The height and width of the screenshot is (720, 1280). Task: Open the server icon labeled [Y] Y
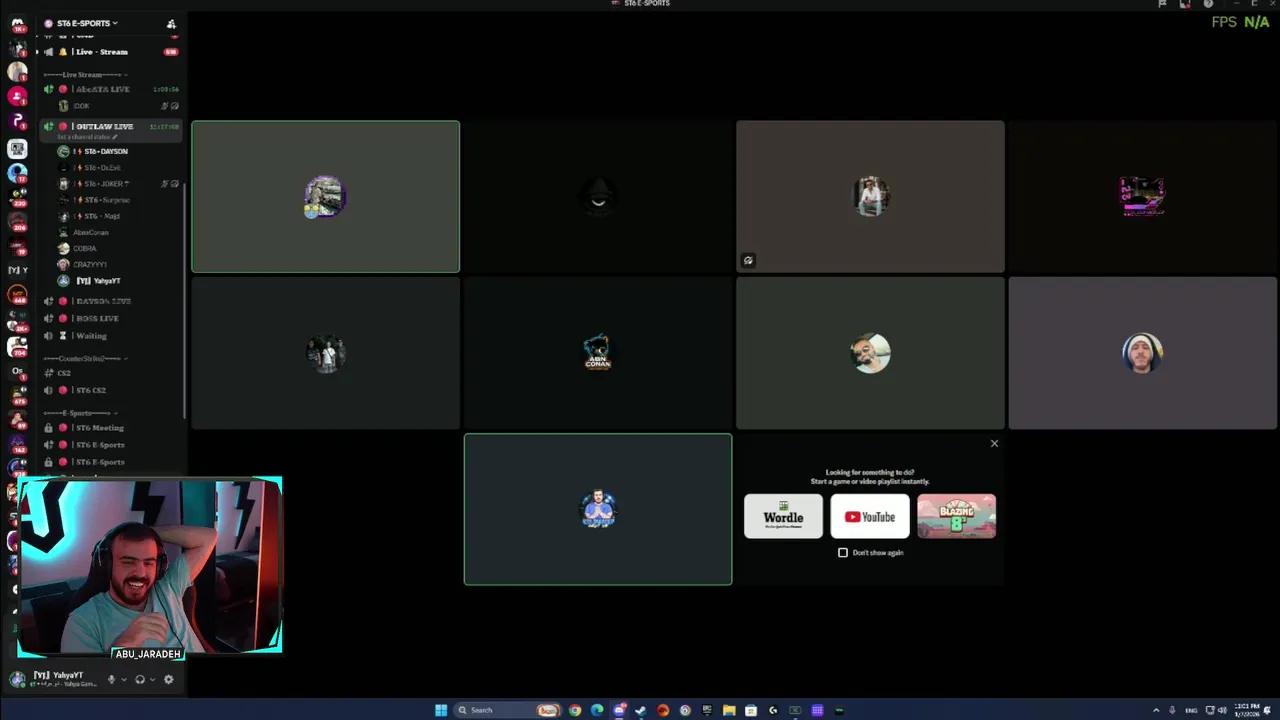[x=17, y=270]
